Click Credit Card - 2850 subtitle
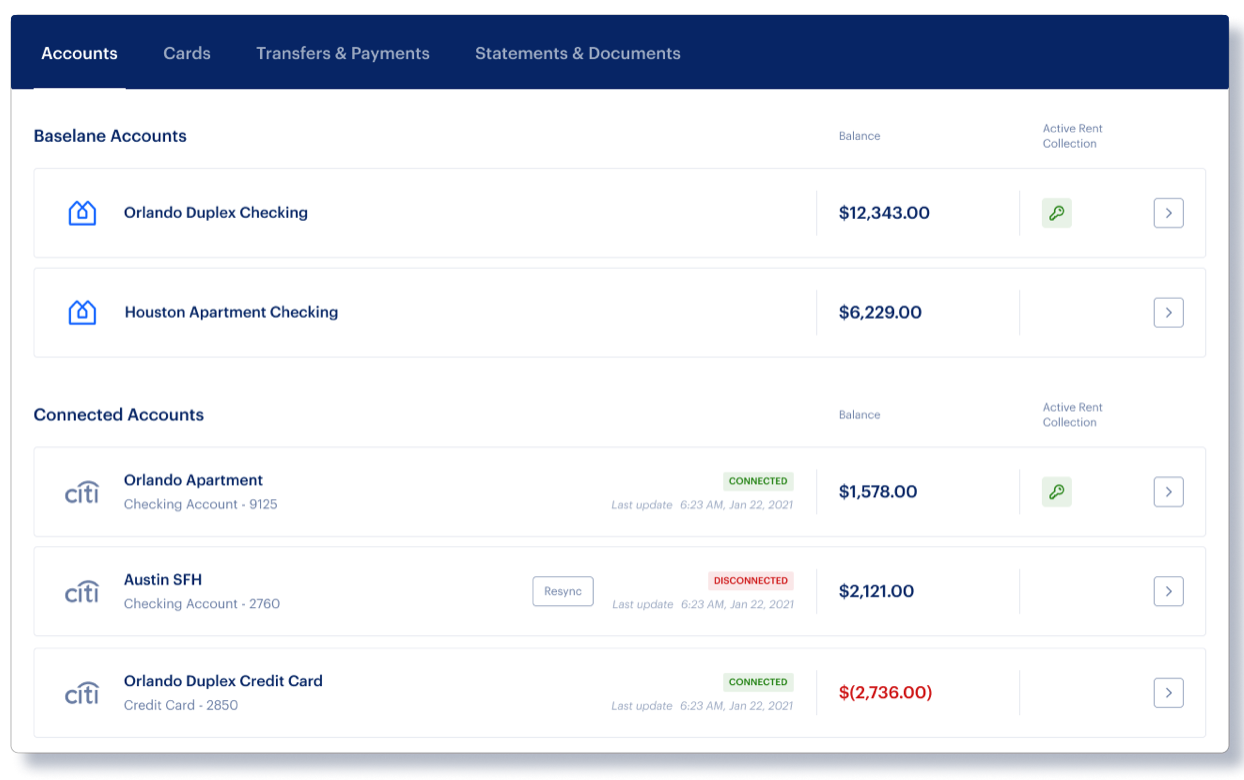 click(181, 705)
